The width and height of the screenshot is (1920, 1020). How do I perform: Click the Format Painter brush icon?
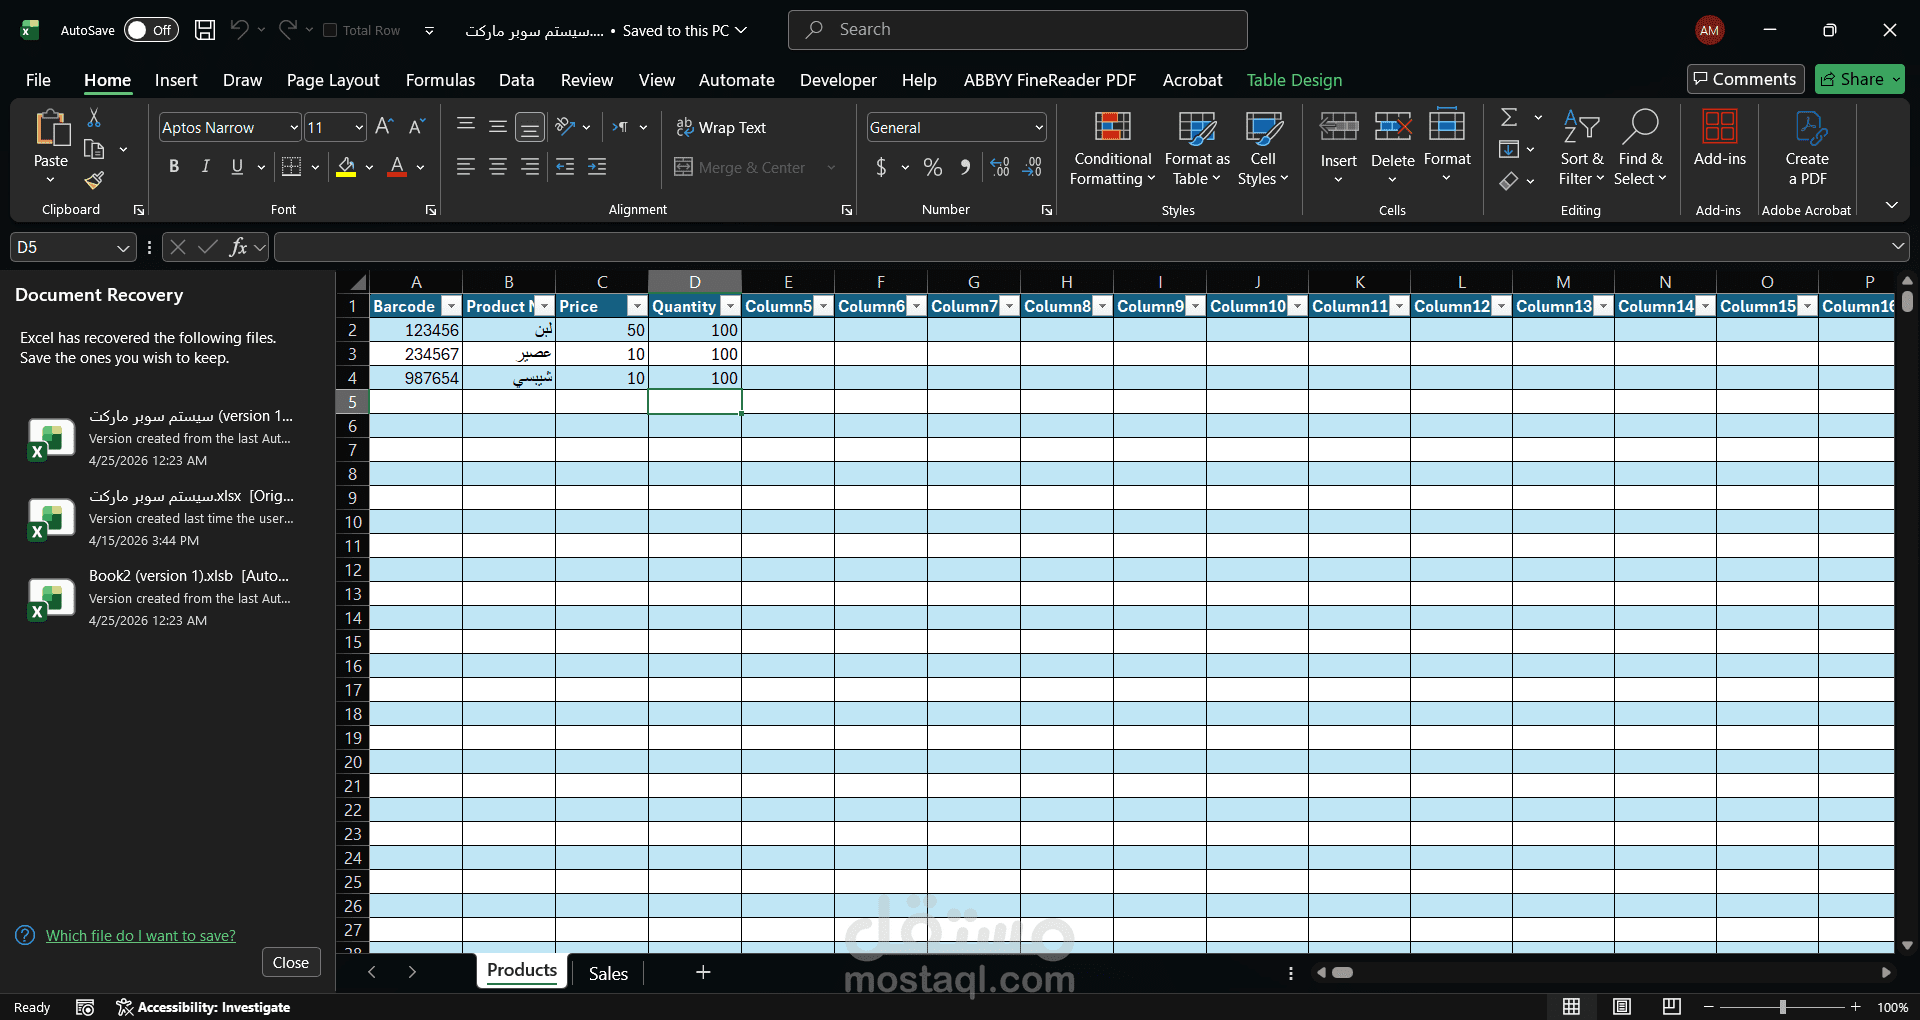[x=94, y=181]
